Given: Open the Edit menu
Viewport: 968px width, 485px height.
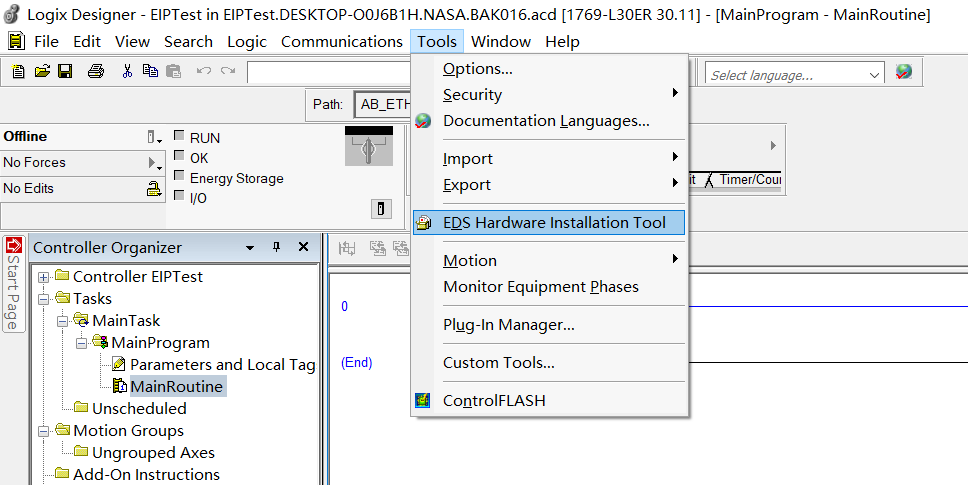Looking at the screenshot, I should pyautogui.click(x=87, y=41).
